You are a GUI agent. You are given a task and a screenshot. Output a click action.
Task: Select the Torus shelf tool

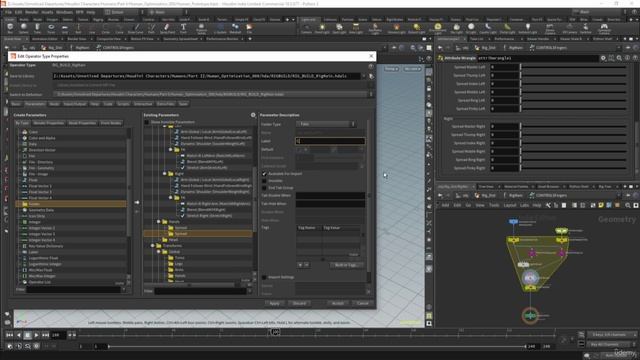pos(51,29)
